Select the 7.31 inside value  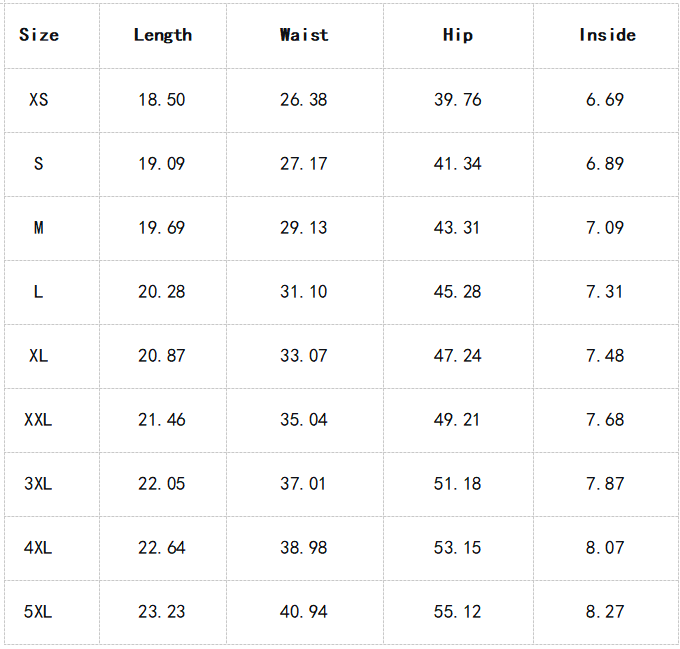605,292
